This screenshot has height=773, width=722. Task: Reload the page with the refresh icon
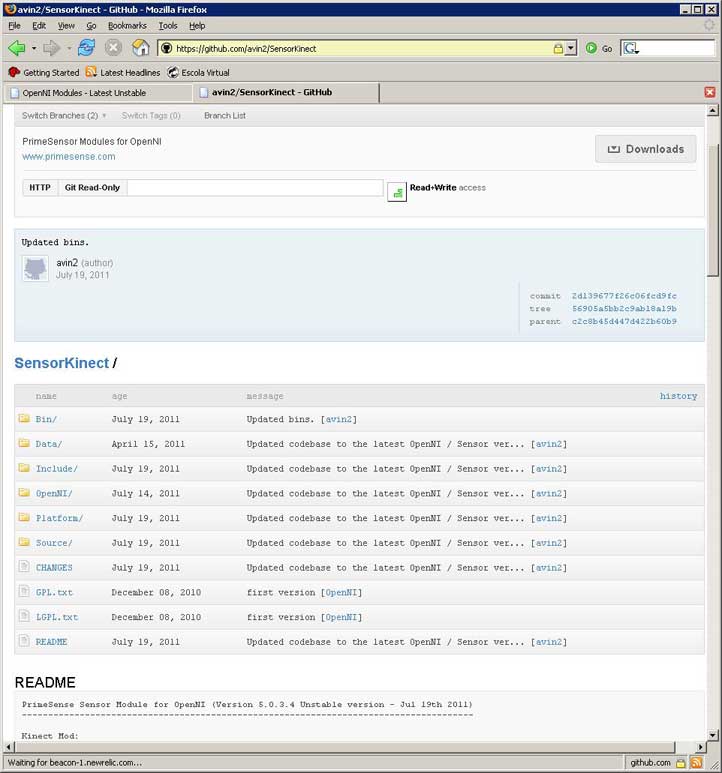tap(87, 48)
